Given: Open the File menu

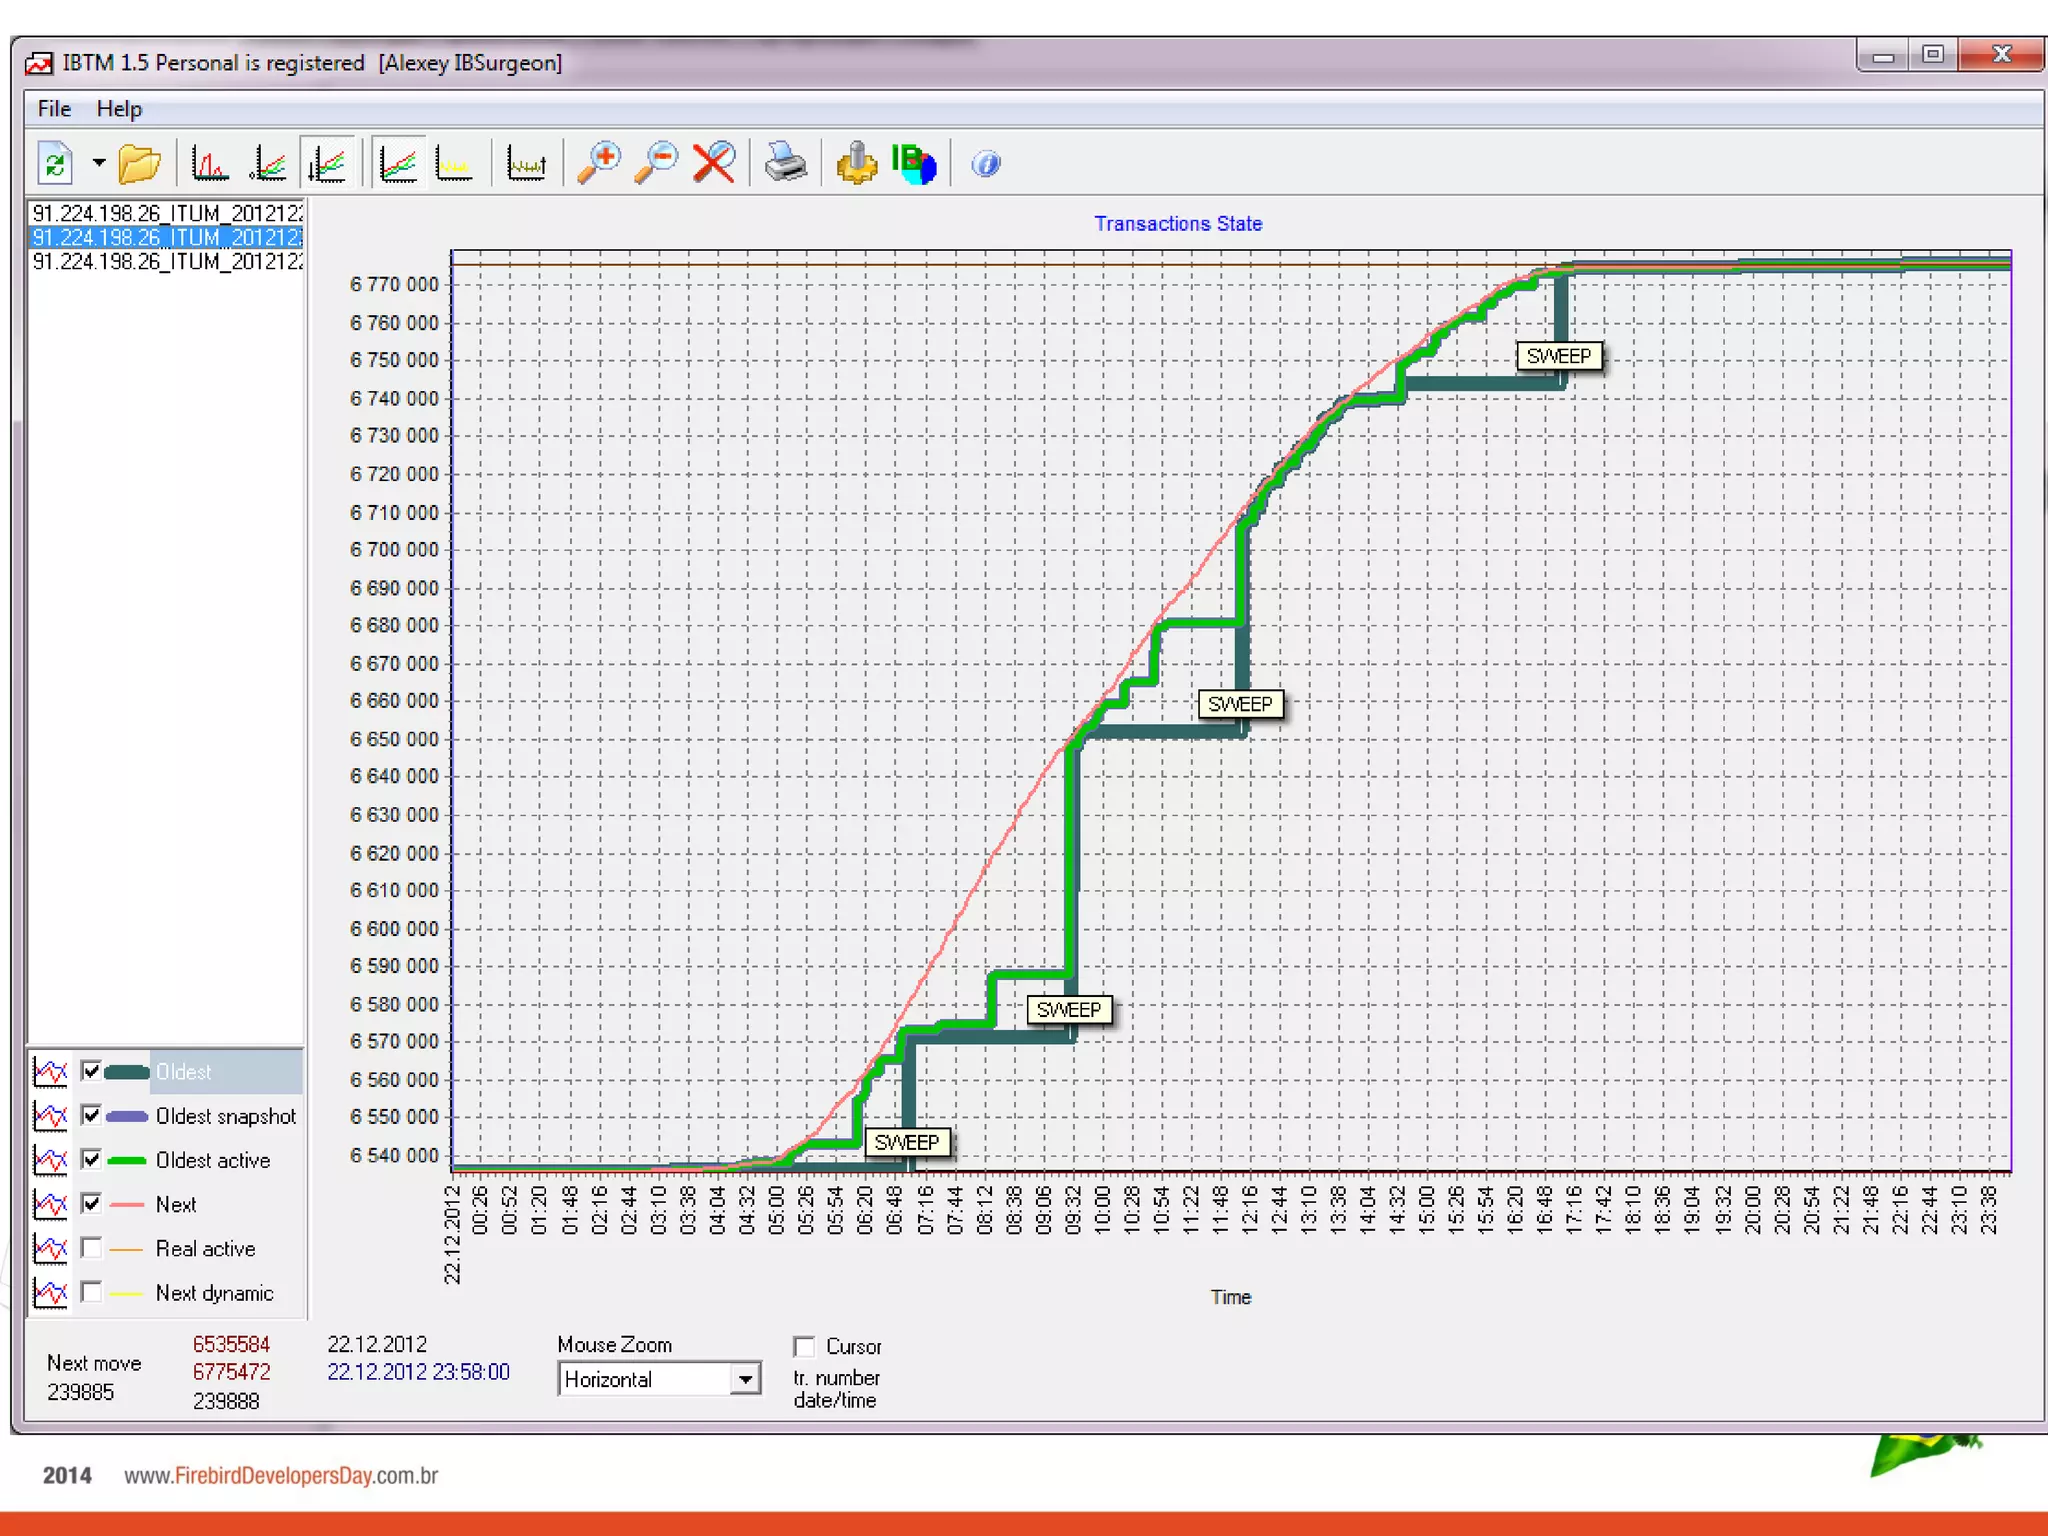Looking at the screenshot, I should [54, 108].
